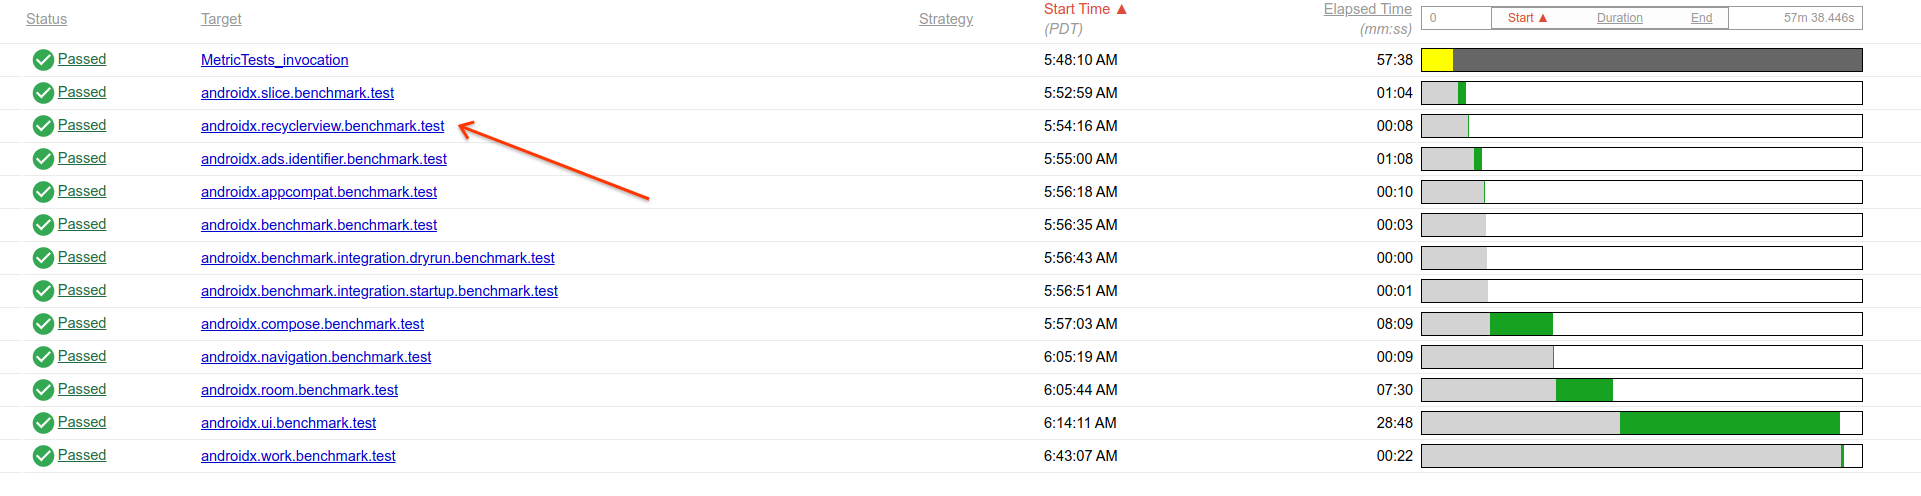Click the passed icon for androidx.navigation.benchmark.test
Screen dimensions: 1921x496
(x=43, y=357)
